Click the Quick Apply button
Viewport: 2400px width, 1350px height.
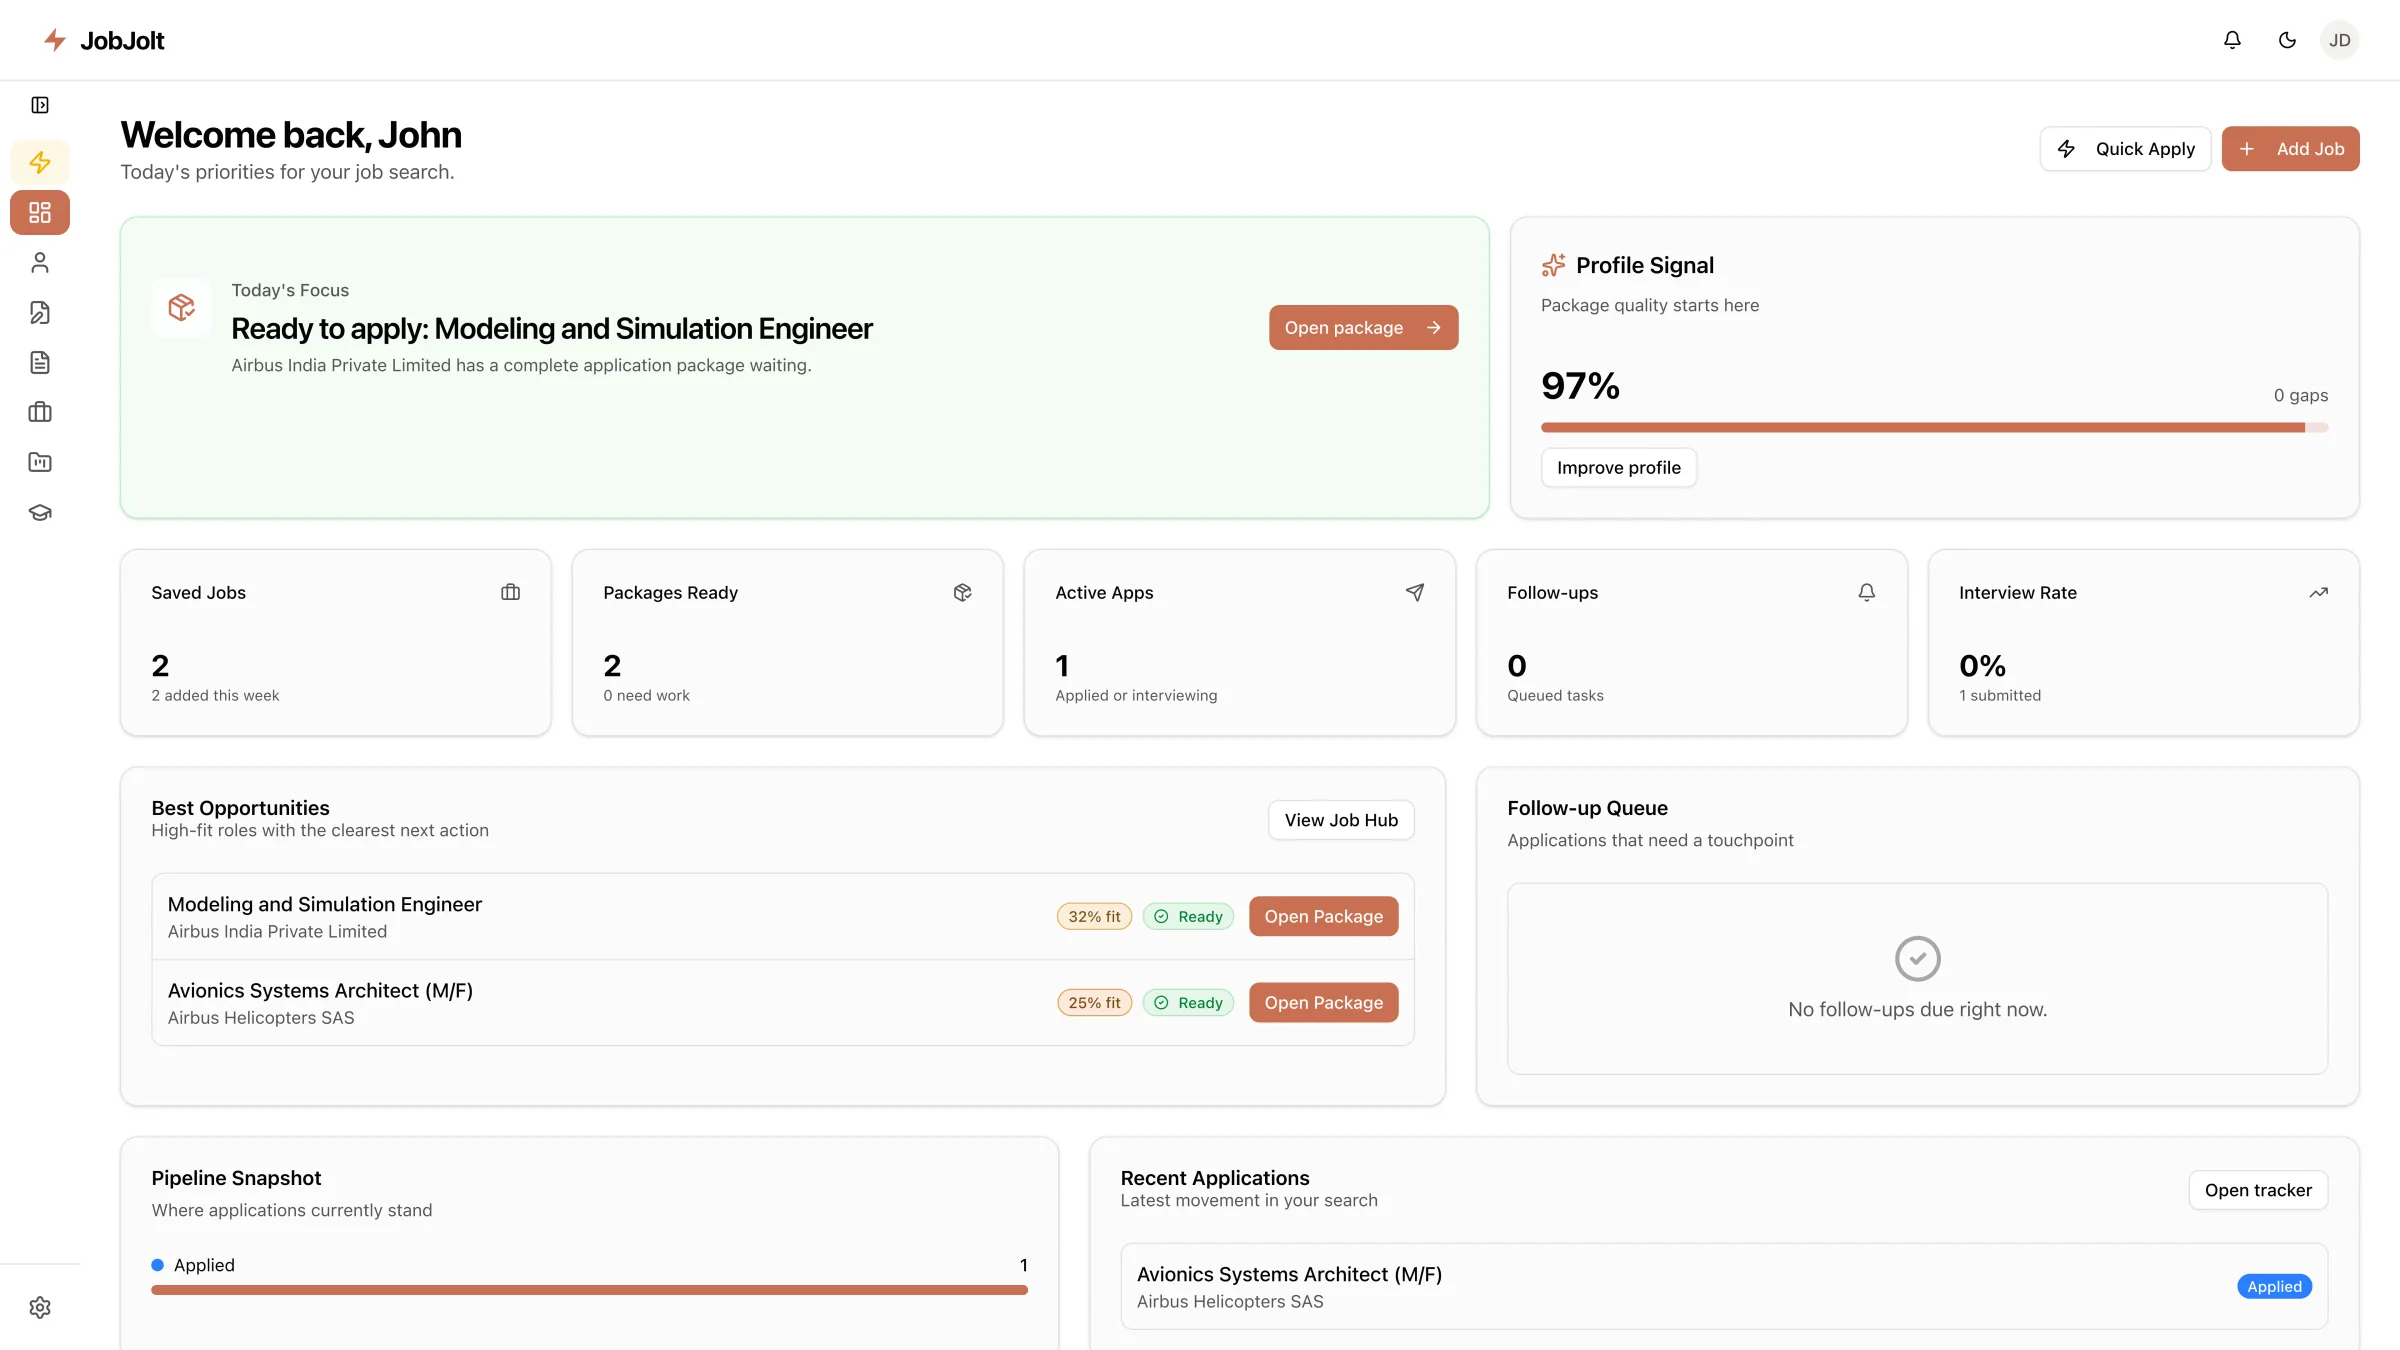point(2125,149)
